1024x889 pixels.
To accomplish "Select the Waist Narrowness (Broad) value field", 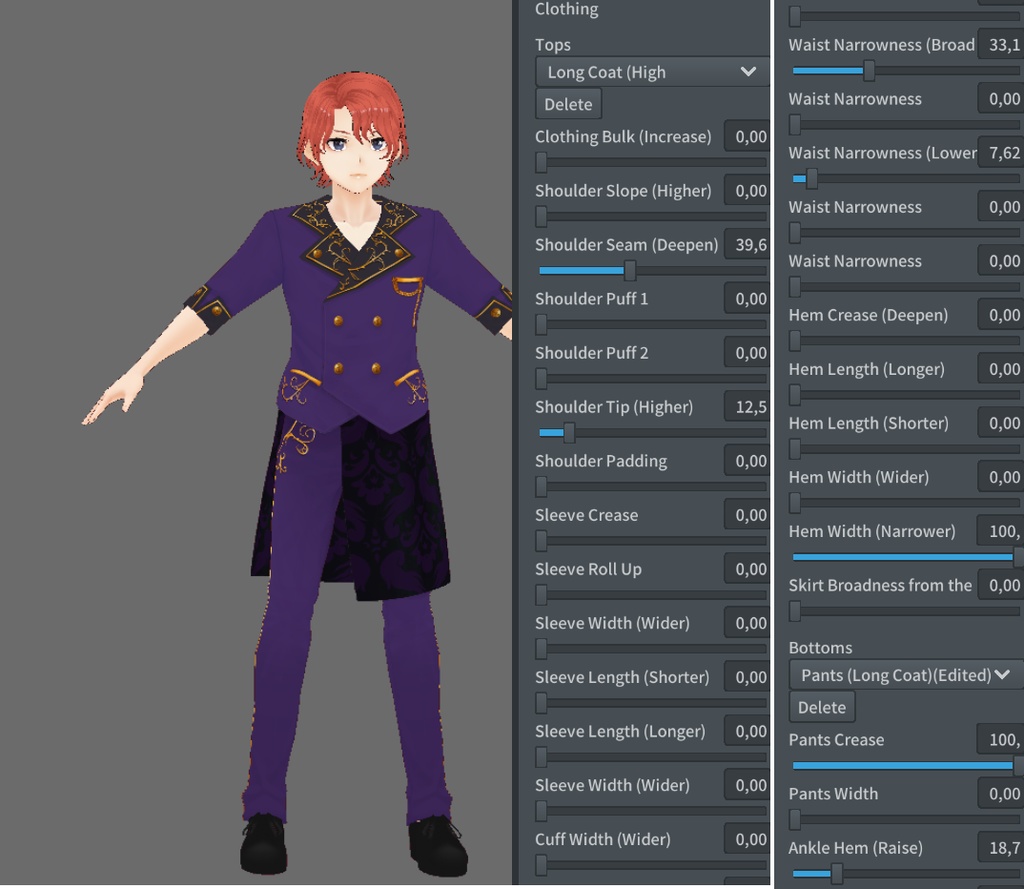I will point(1005,45).
